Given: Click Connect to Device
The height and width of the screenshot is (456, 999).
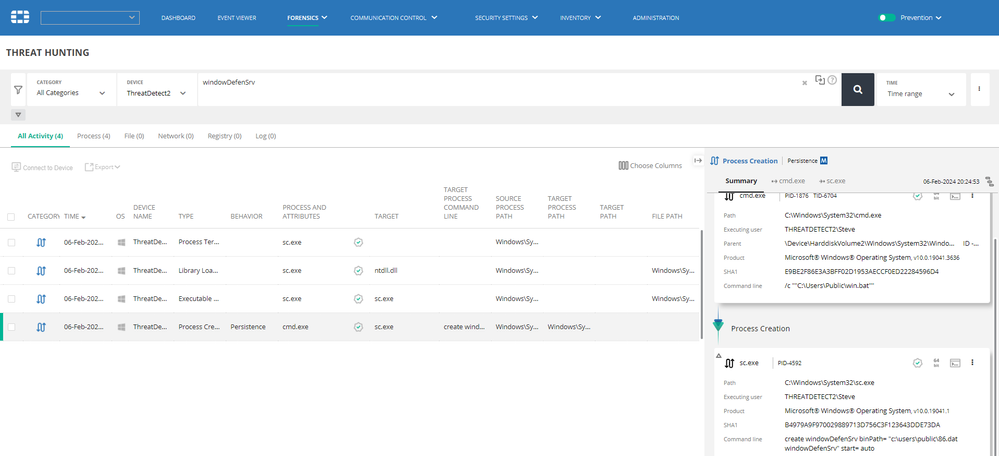Looking at the screenshot, I should tap(42, 167).
